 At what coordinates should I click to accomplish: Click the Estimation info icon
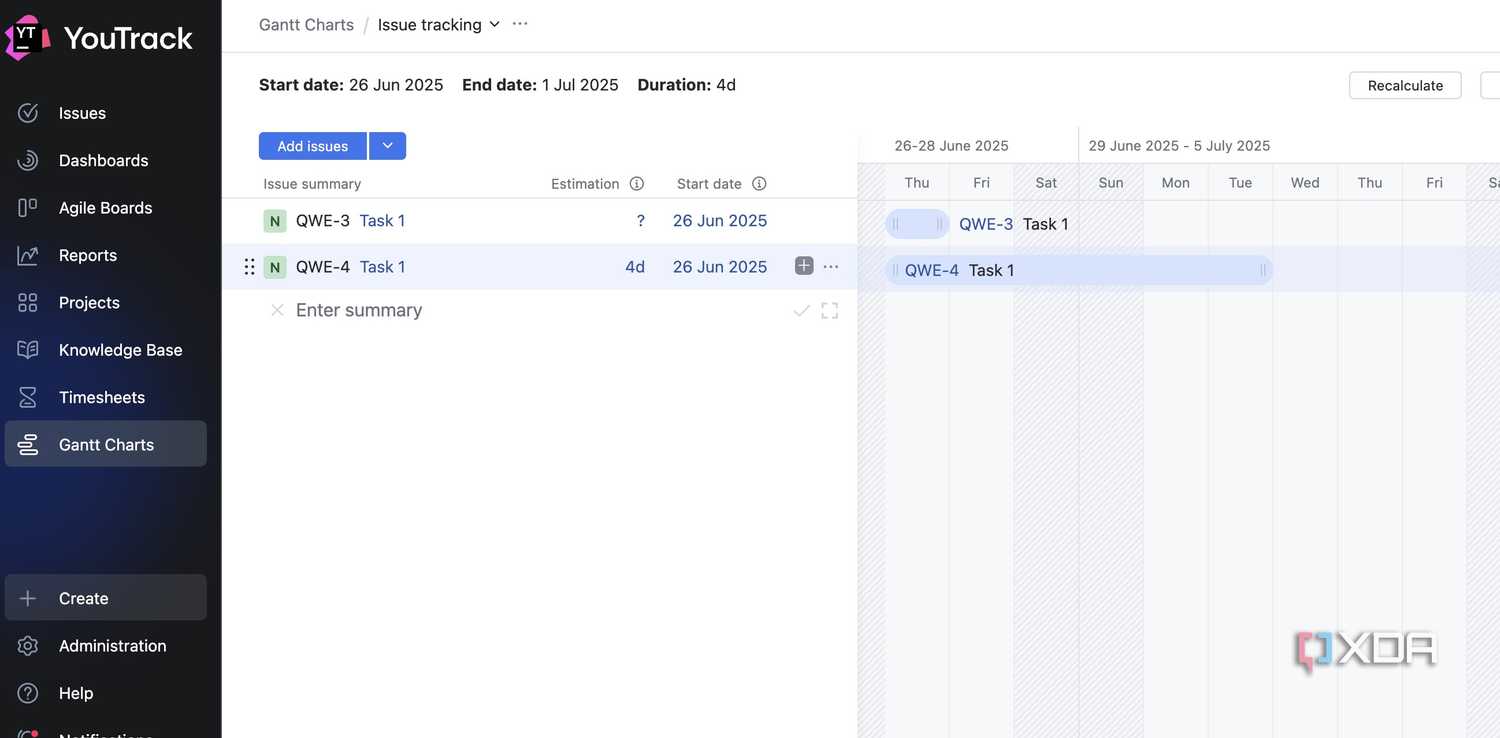[637, 184]
